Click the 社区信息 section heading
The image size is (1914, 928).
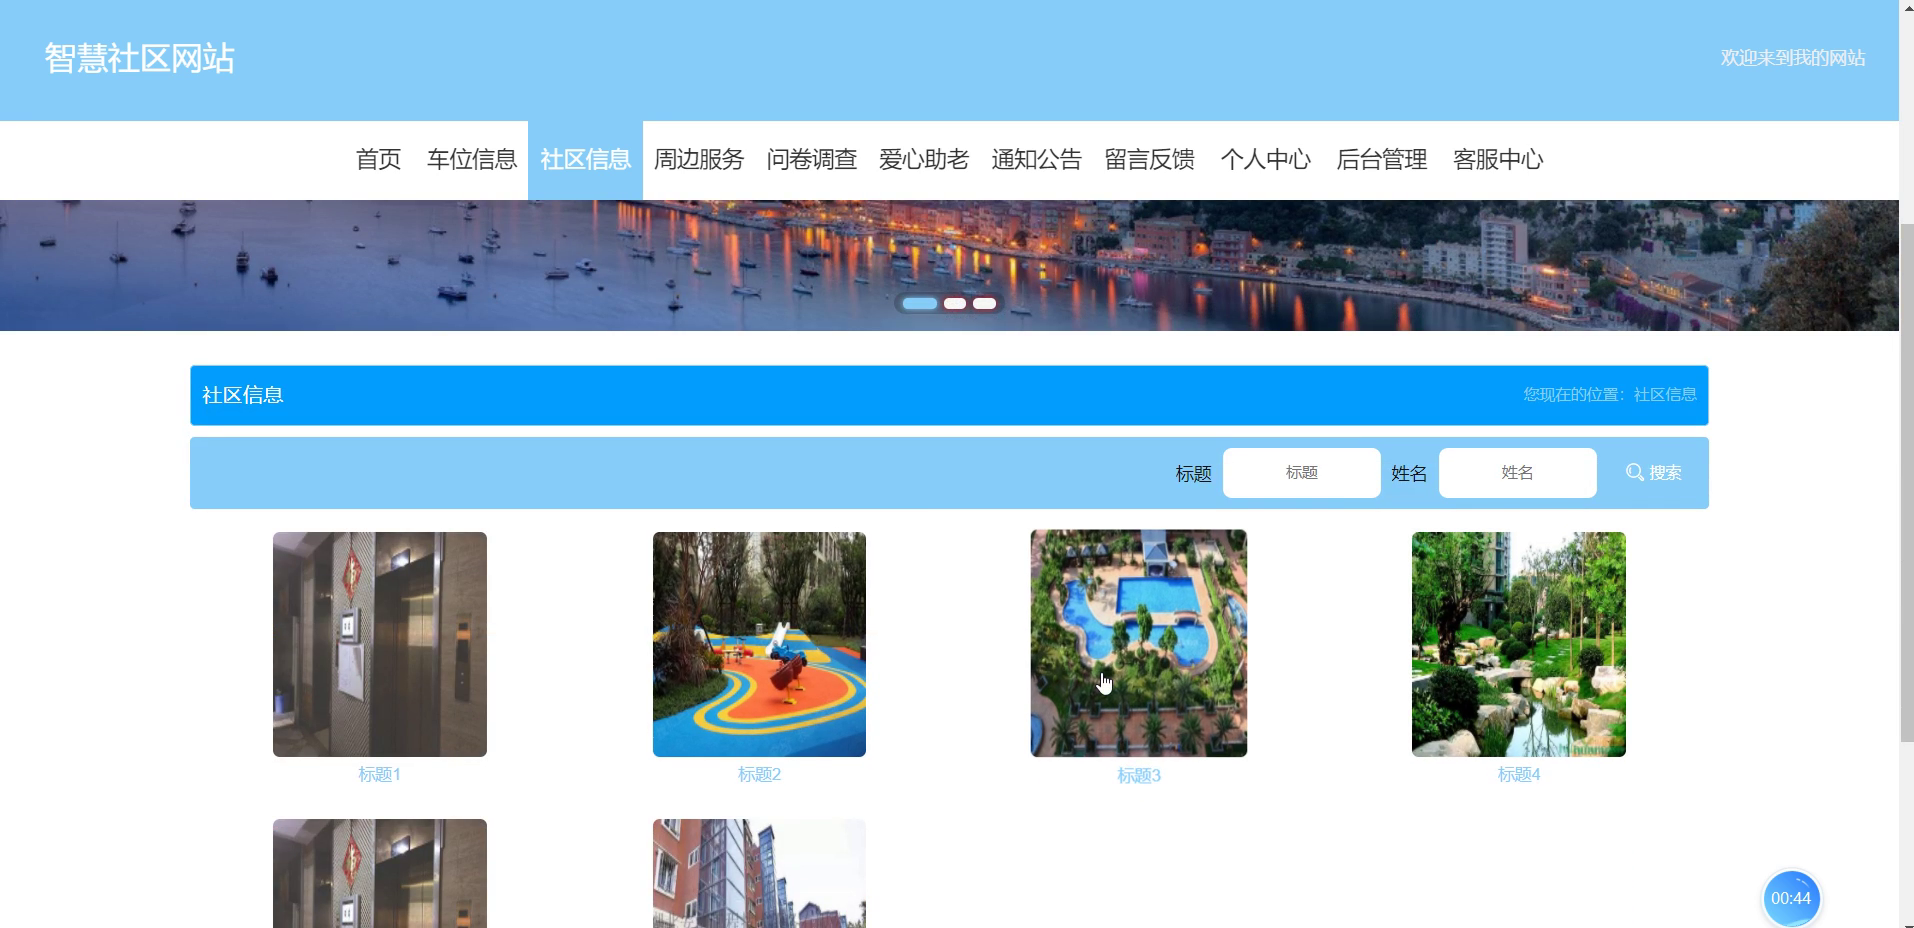243,395
